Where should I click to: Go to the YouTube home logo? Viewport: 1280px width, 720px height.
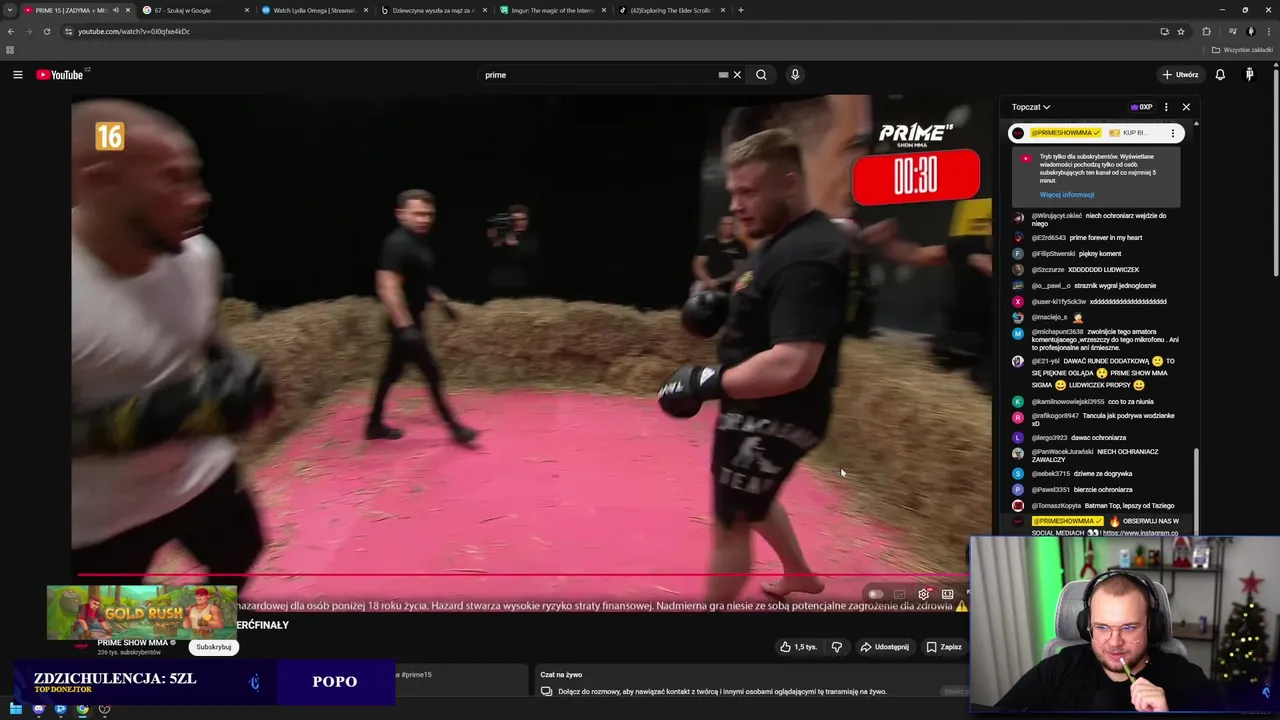60,75
